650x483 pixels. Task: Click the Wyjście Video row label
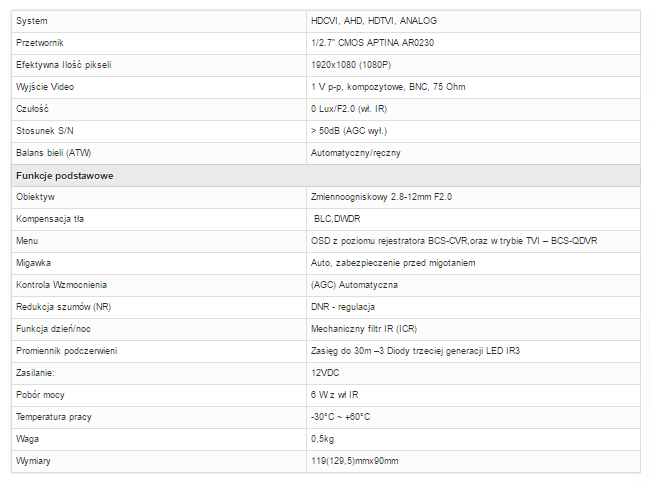45,87
